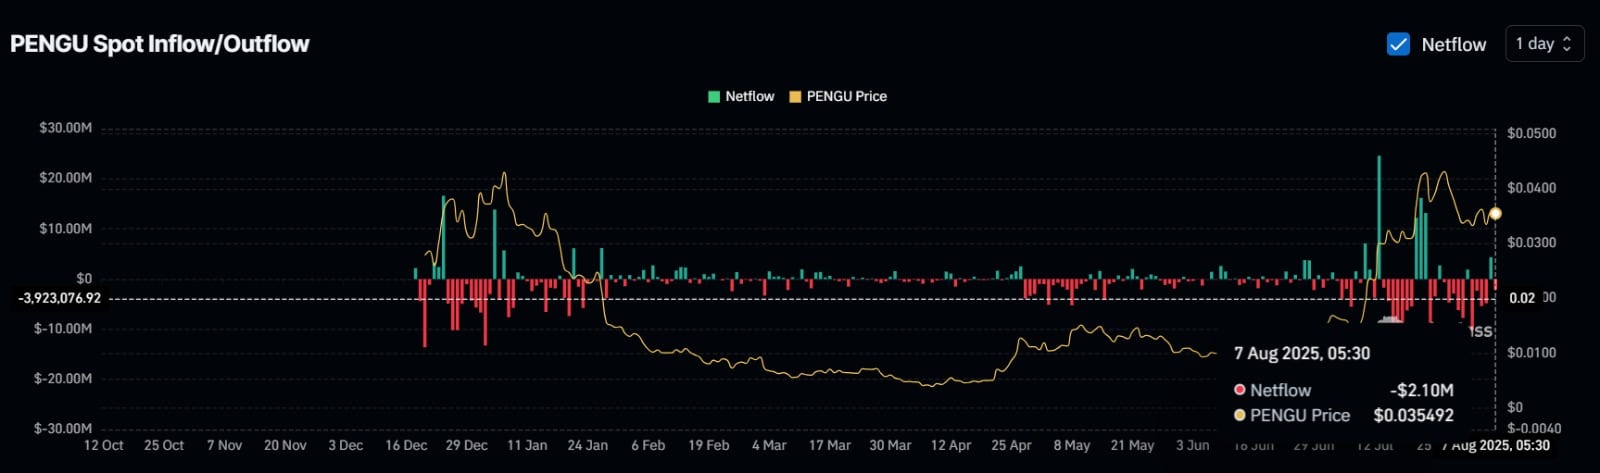
Task: Open the 1 day interval dropdown
Action: [x=1544, y=44]
